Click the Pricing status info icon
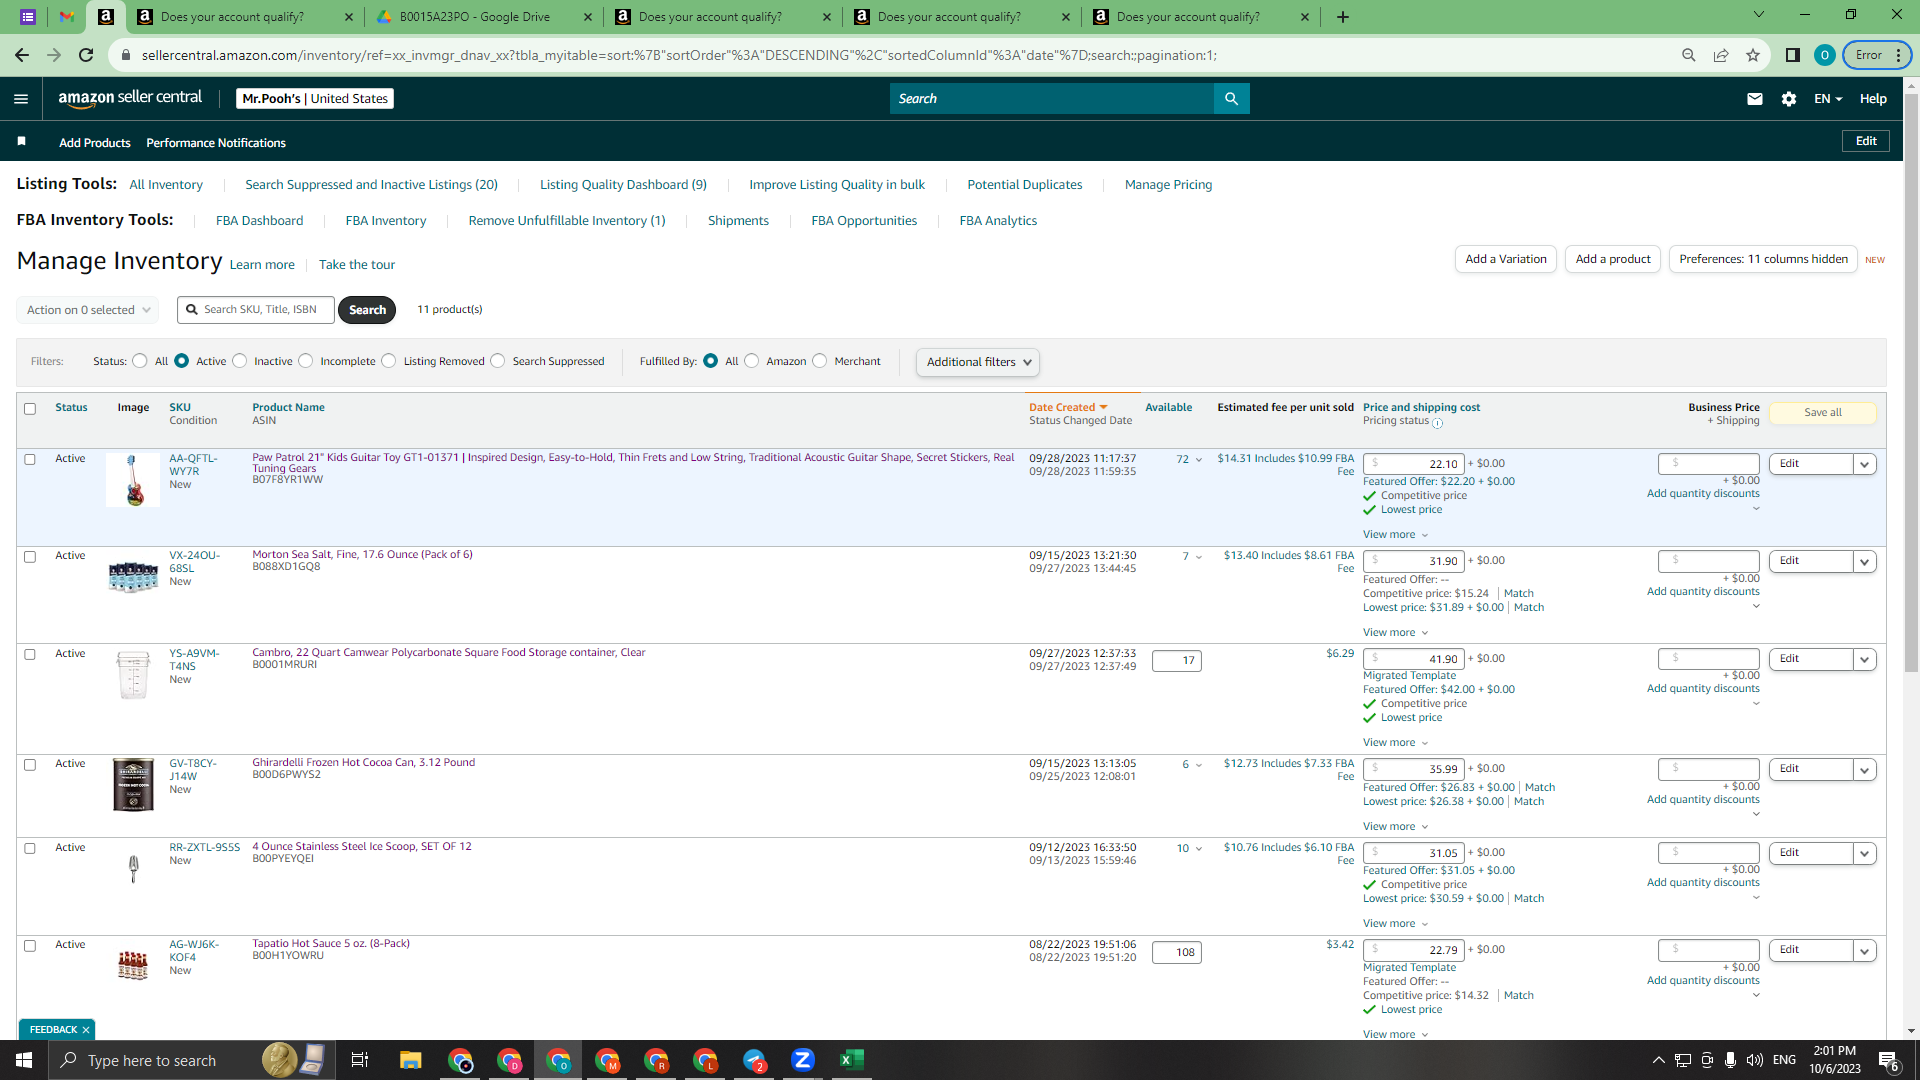 1437,423
